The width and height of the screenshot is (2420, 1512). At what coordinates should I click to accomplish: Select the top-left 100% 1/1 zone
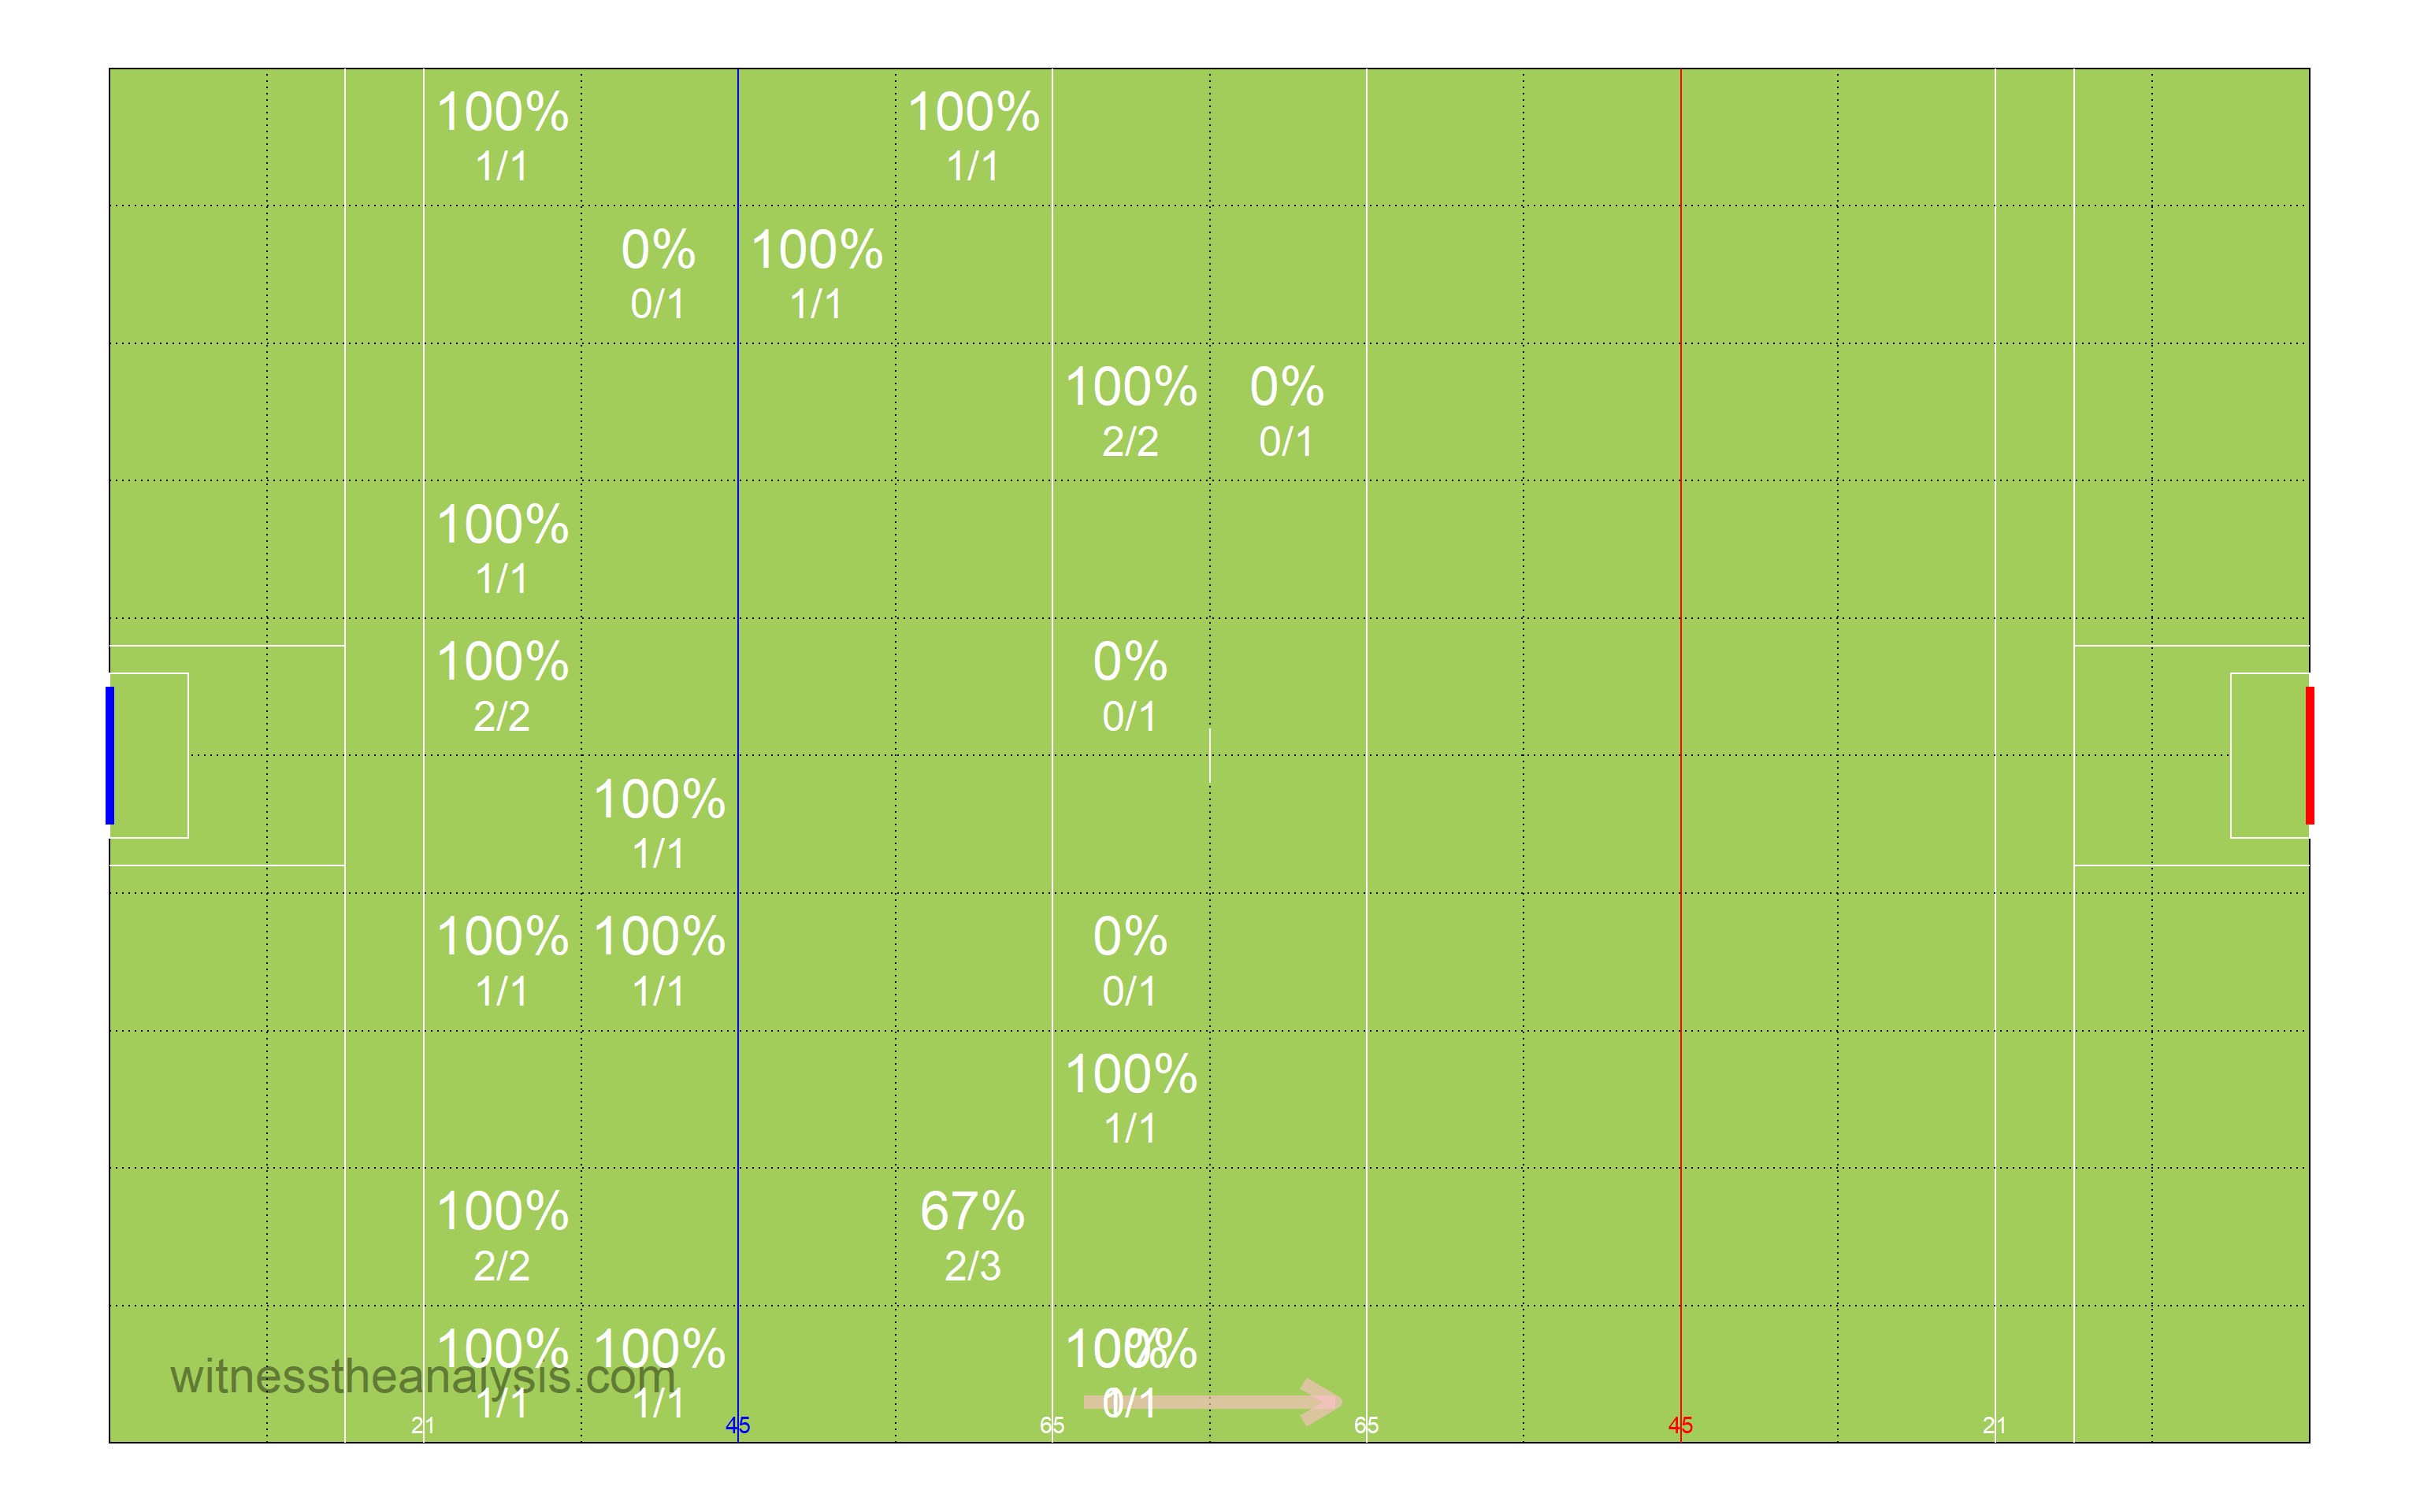pyautogui.click(x=502, y=137)
